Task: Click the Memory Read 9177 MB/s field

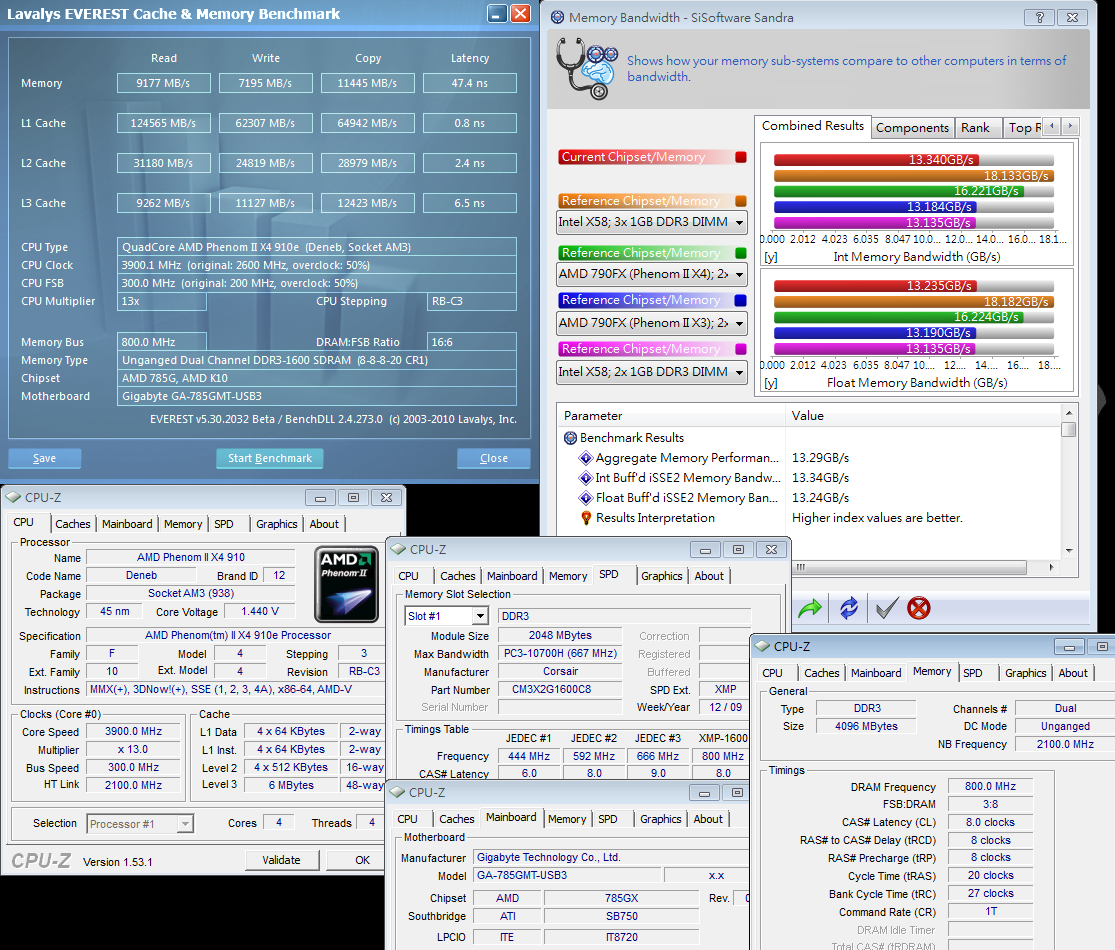Action: 164,83
